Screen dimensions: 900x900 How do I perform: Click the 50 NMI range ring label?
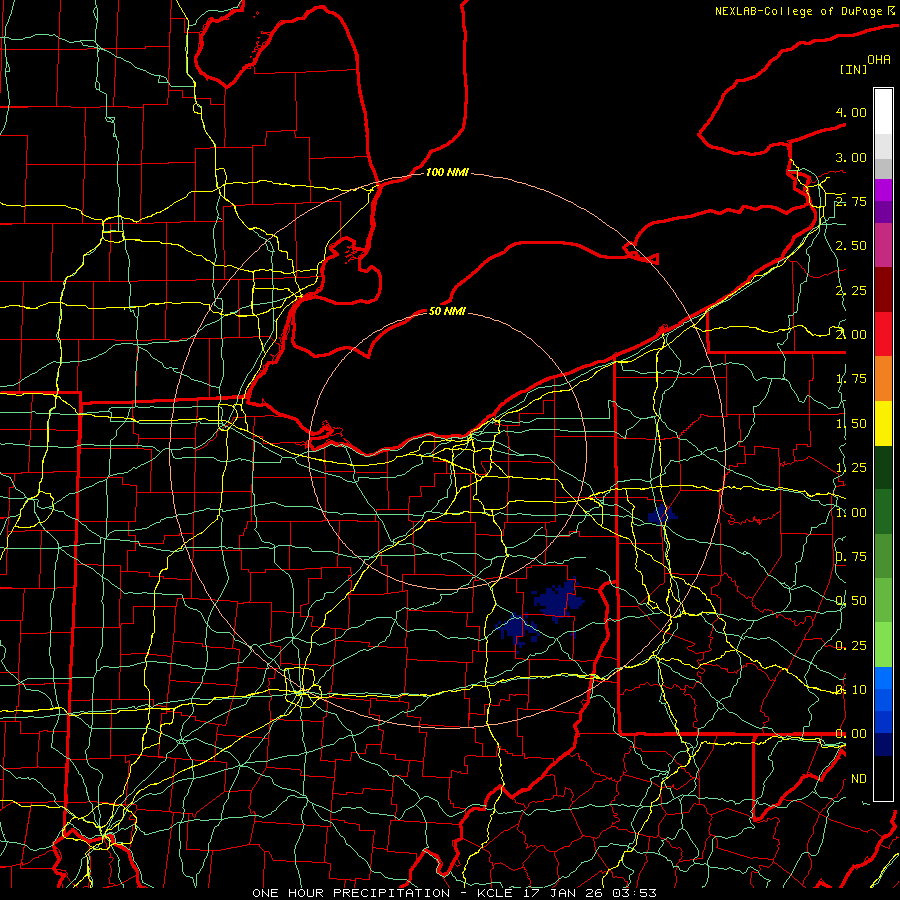point(447,311)
